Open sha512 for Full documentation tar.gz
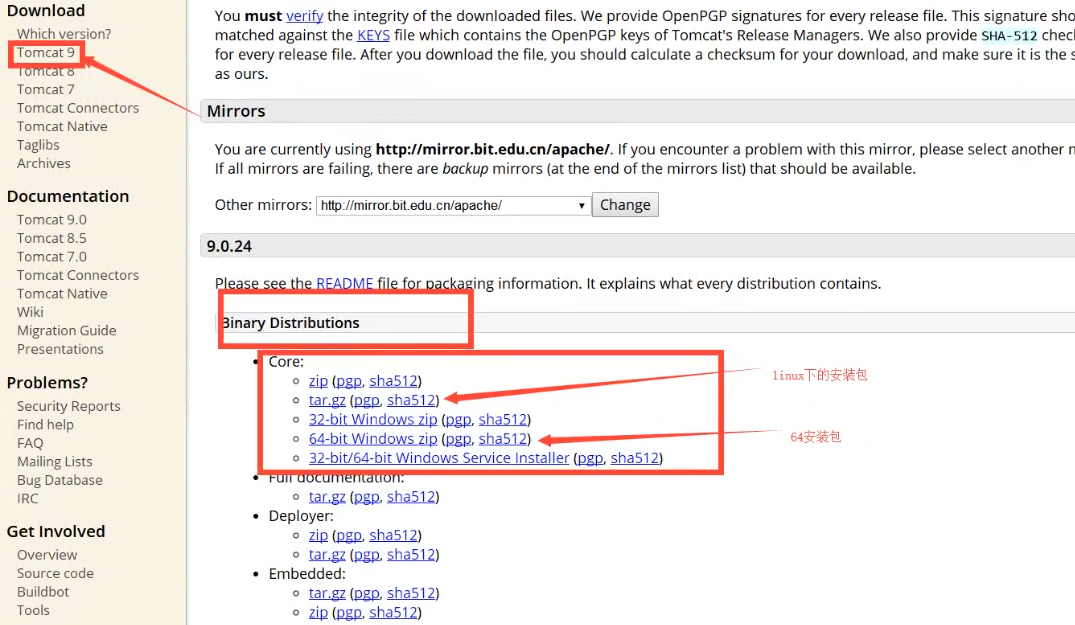The image size is (1075, 625). coord(411,497)
